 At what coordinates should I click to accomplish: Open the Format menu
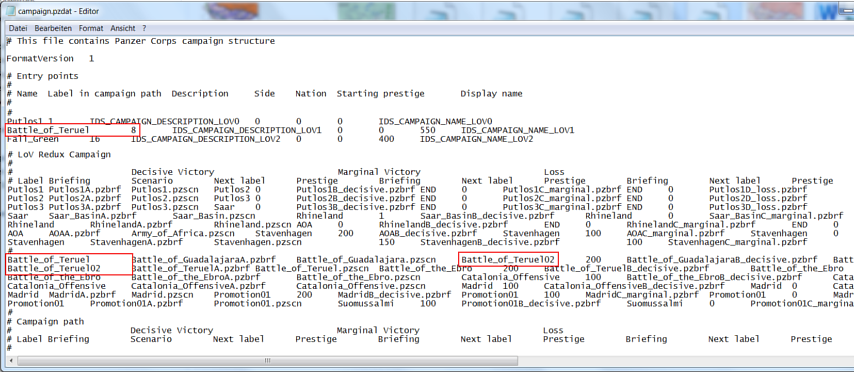click(x=91, y=28)
